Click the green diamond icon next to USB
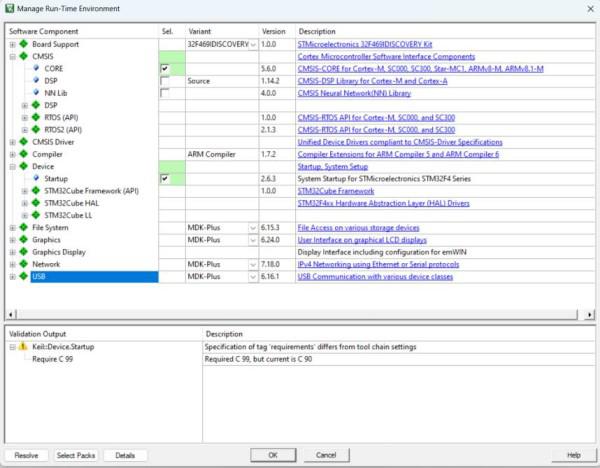The height and width of the screenshot is (468, 600). (x=24, y=276)
